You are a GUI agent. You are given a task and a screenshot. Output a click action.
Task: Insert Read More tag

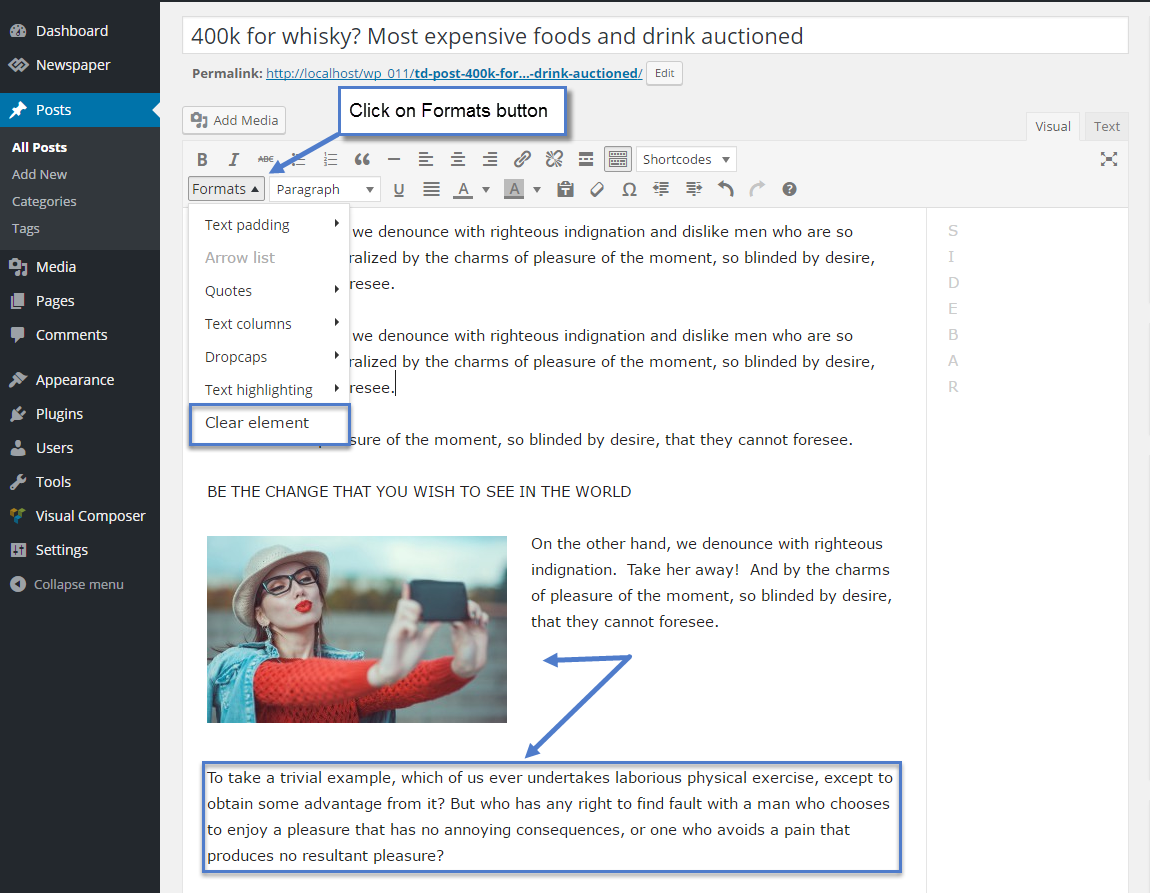pos(586,159)
